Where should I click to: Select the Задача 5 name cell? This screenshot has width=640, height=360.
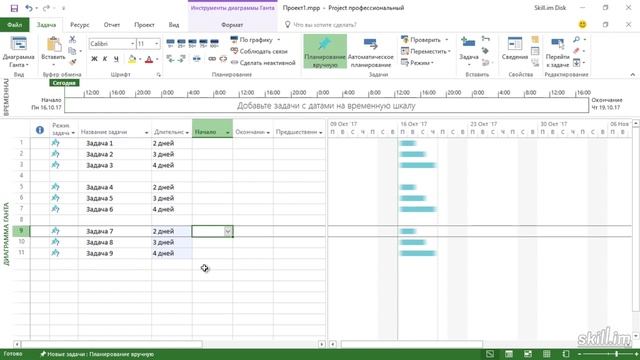pos(115,198)
